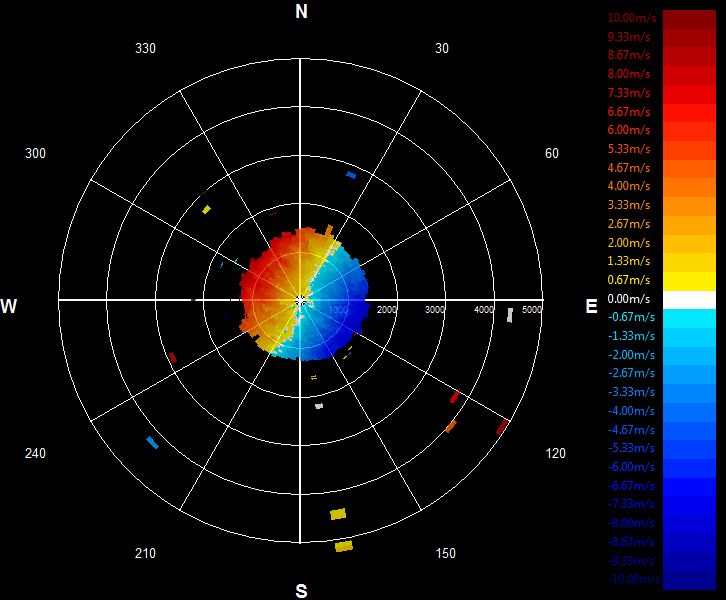Click the 0.00m/s legend label
This screenshot has height=600, width=726.
click(x=629, y=299)
